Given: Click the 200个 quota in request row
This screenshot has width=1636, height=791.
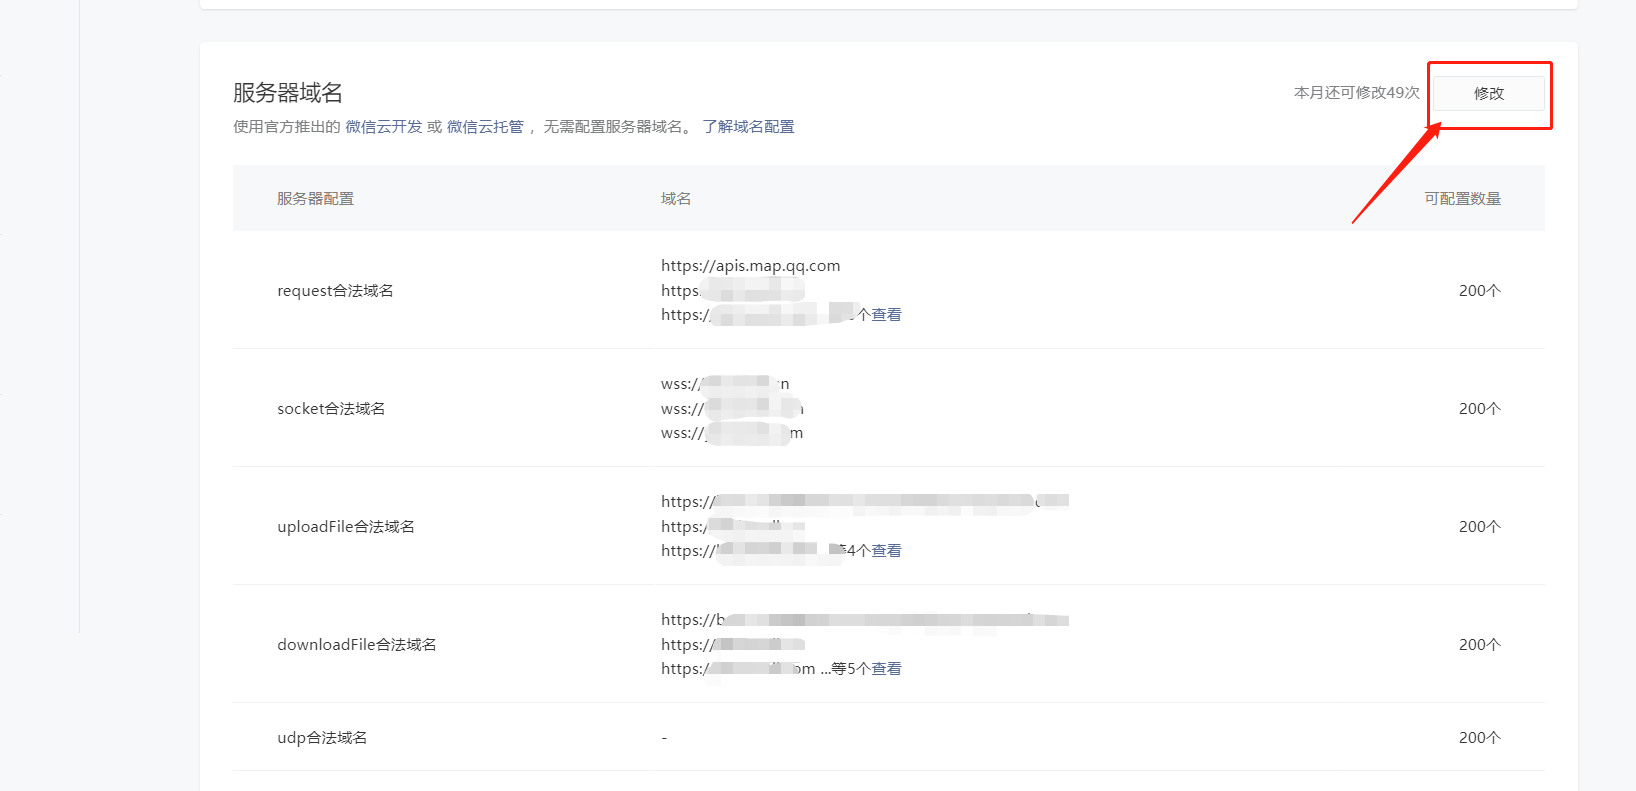Looking at the screenshot, I should 1479,291.
